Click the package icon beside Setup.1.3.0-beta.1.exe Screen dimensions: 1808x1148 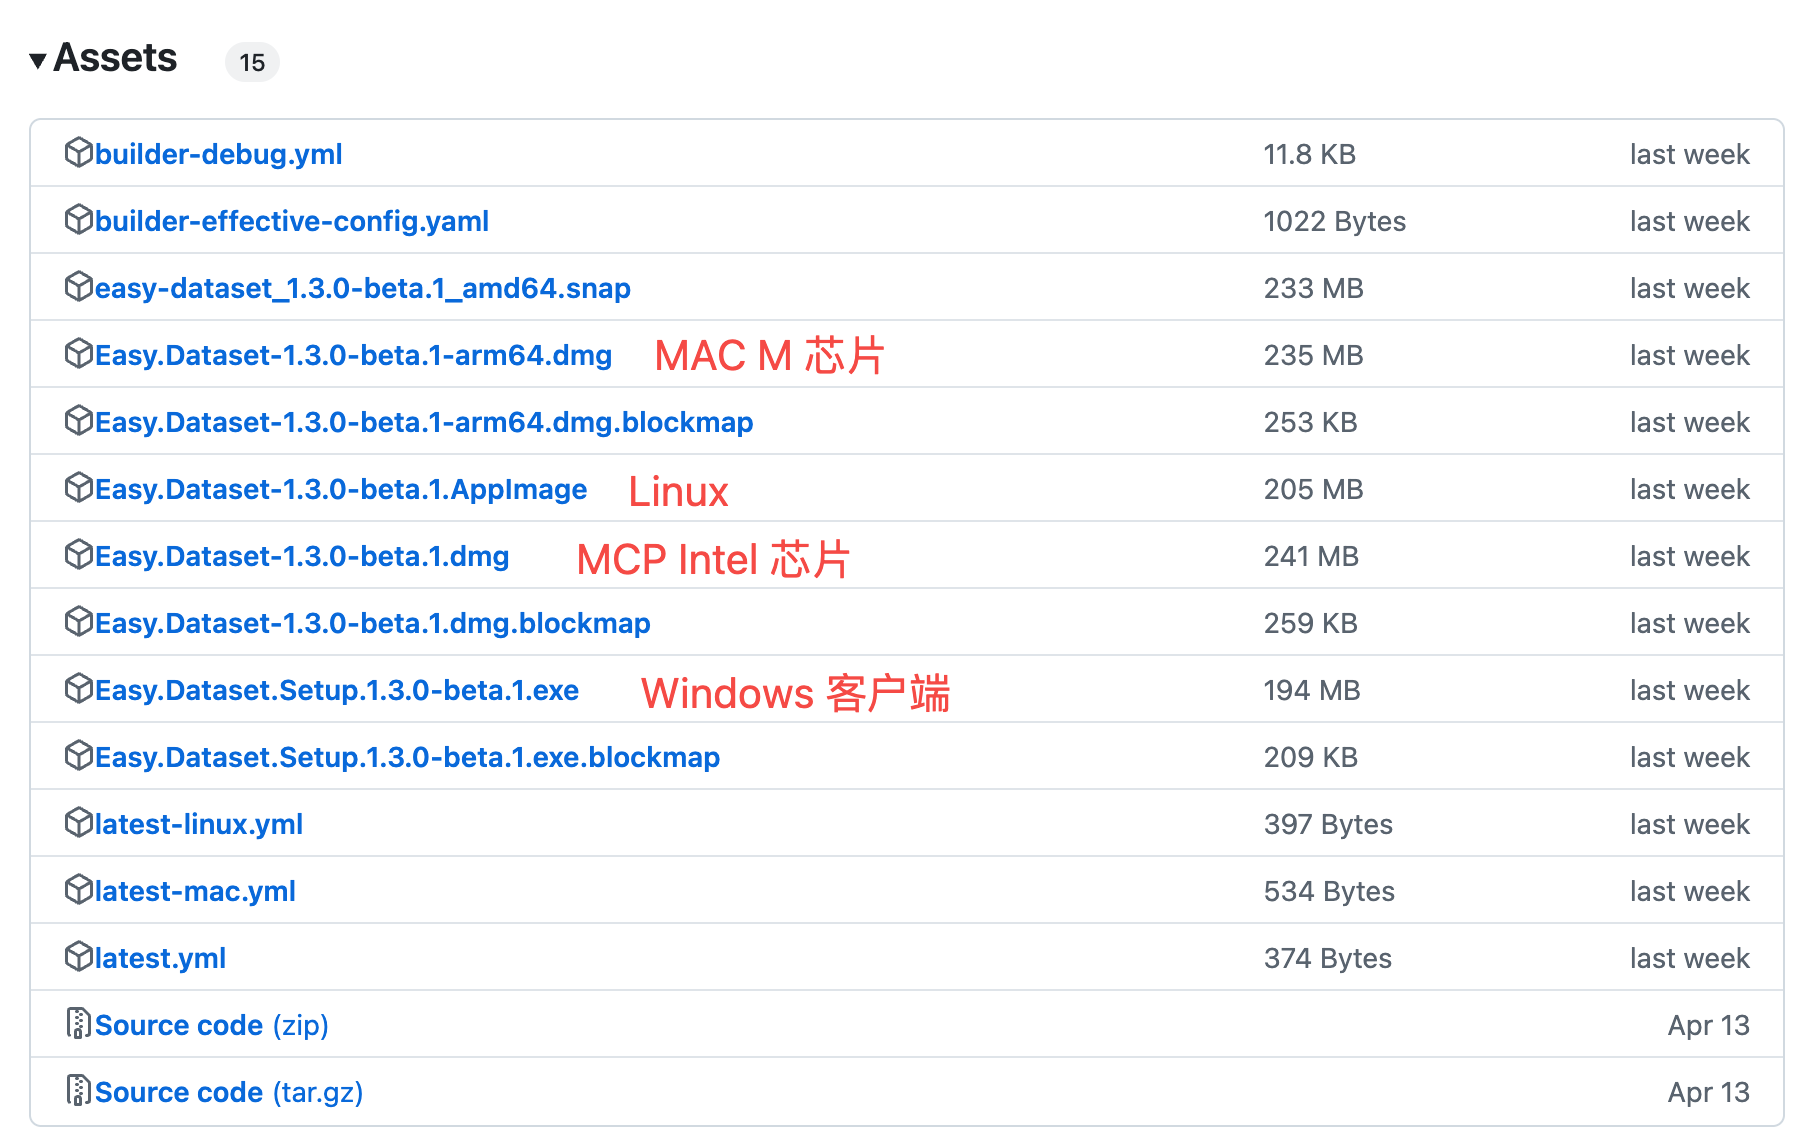[78, 689]
